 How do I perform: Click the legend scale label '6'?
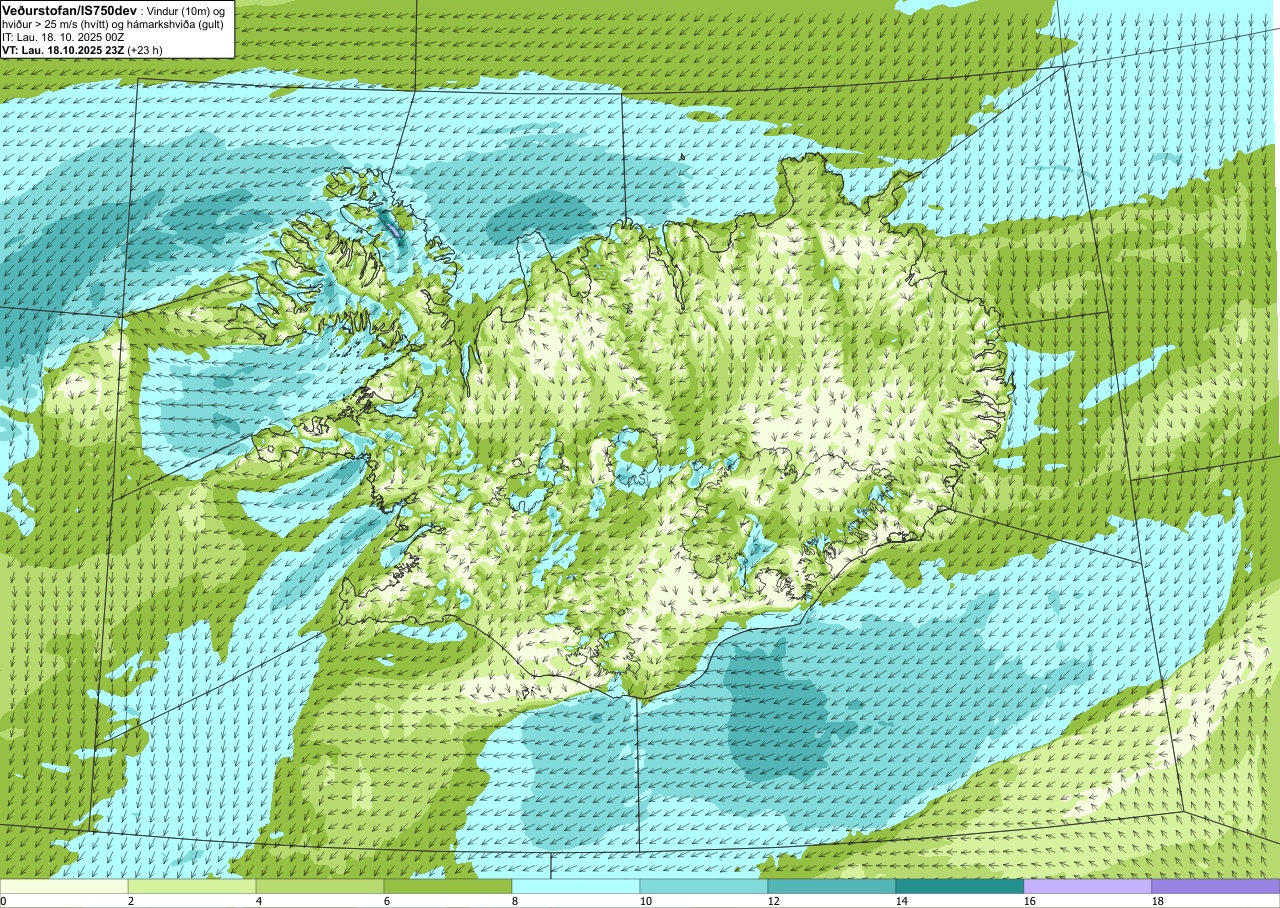[387, 901]
